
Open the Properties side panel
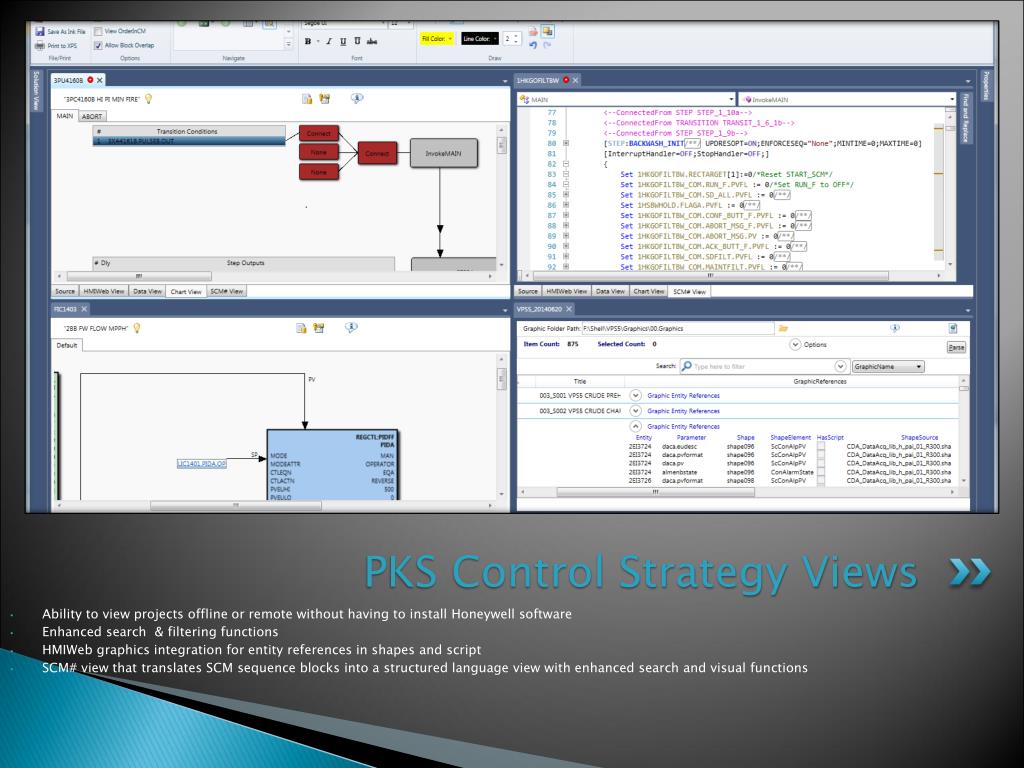point(986,86)
